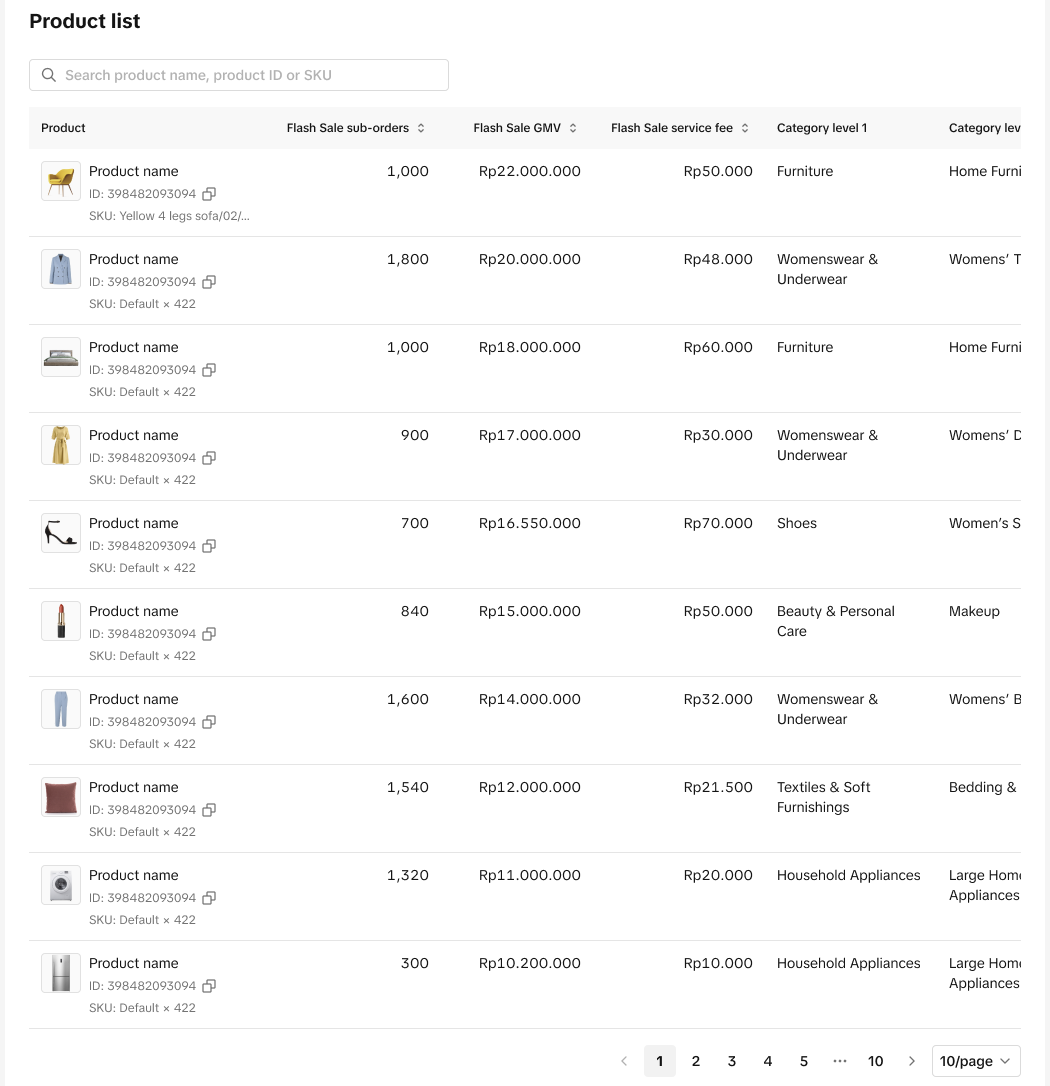Open the yellow dress thumbnail

[61, 445]
